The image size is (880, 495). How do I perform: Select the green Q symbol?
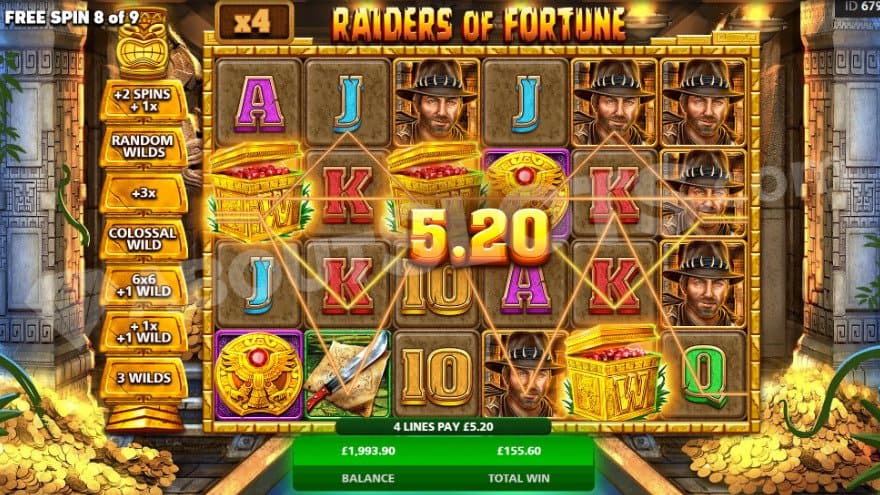(704, 375)
